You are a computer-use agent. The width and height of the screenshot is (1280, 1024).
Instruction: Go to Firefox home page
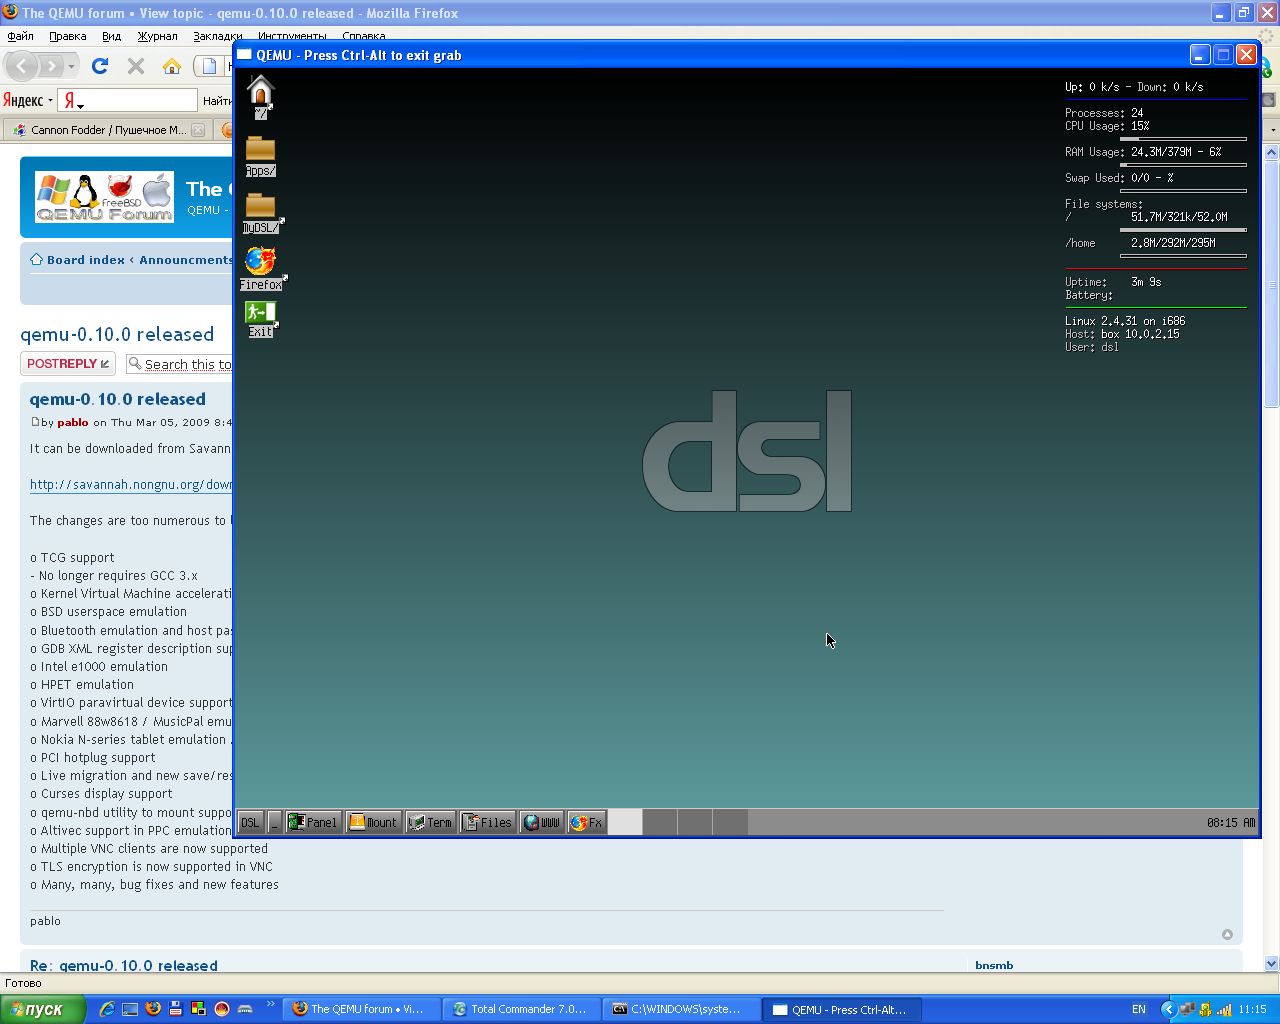click(x=172, y=66)
